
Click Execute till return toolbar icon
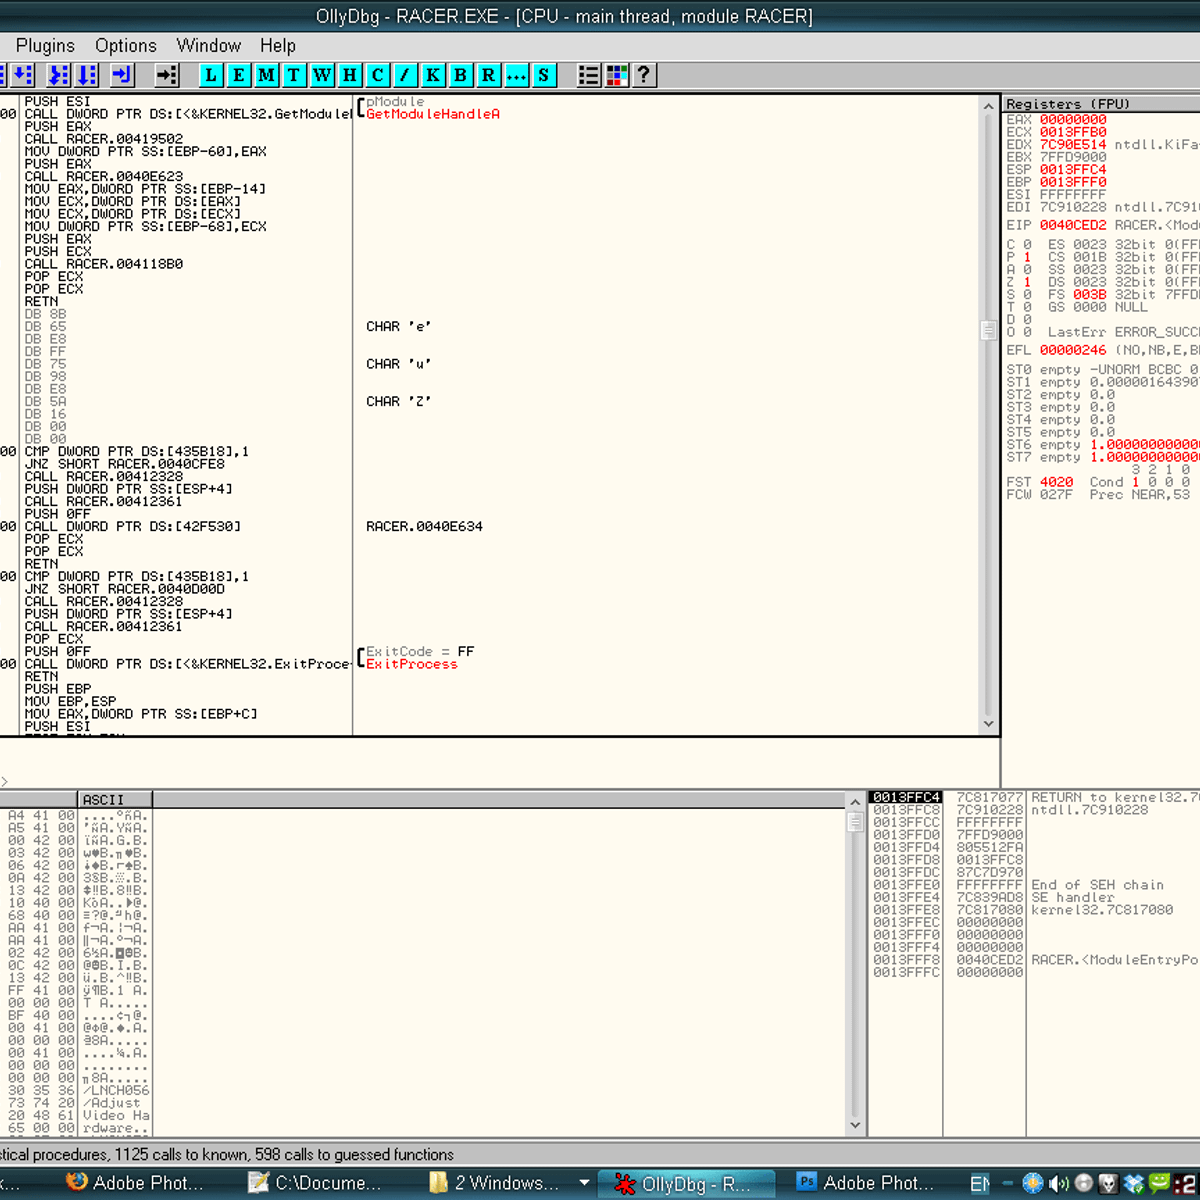(122, 75)
